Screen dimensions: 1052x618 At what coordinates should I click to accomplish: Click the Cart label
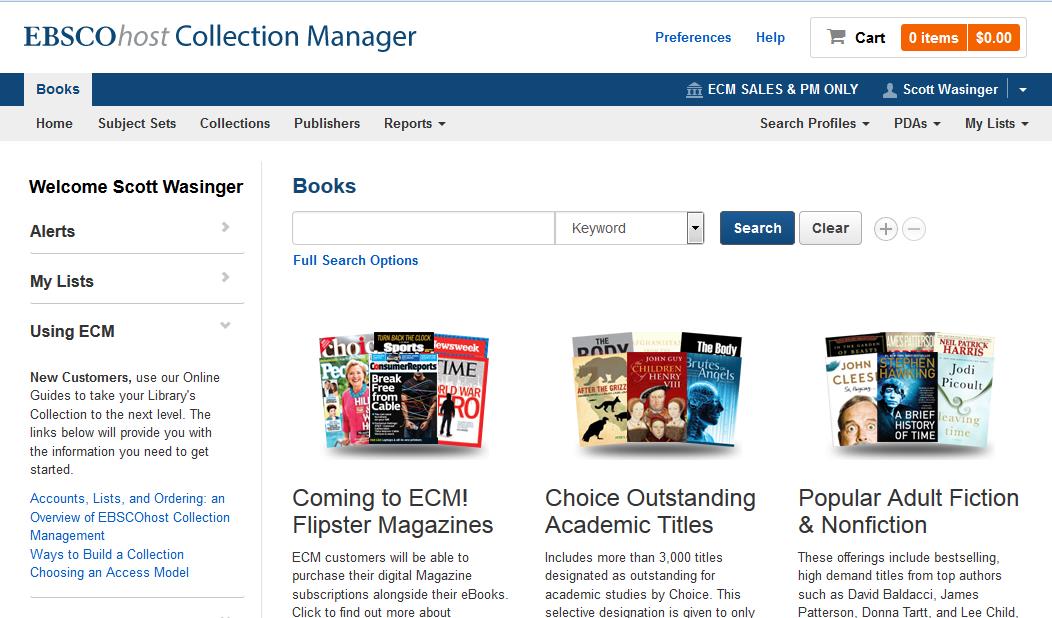click(x=870, y=38)
